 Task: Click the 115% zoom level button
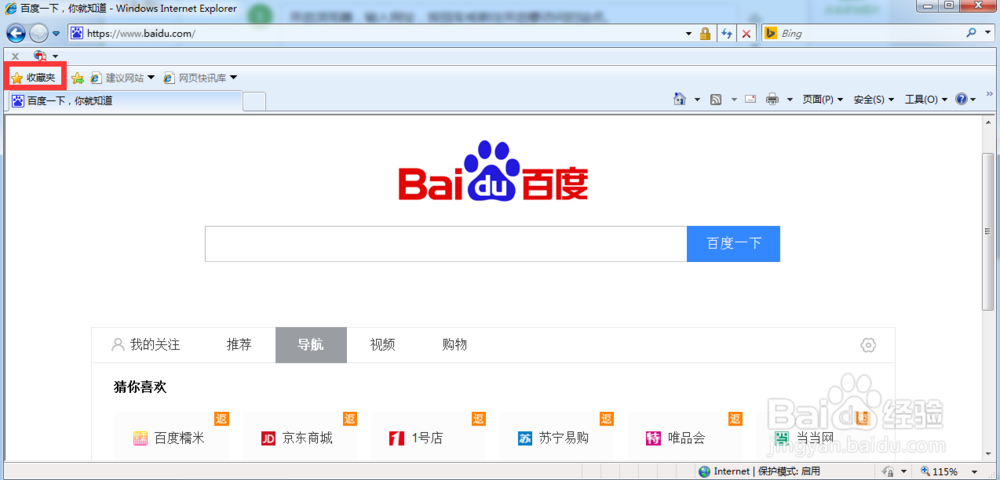(939, 472)
